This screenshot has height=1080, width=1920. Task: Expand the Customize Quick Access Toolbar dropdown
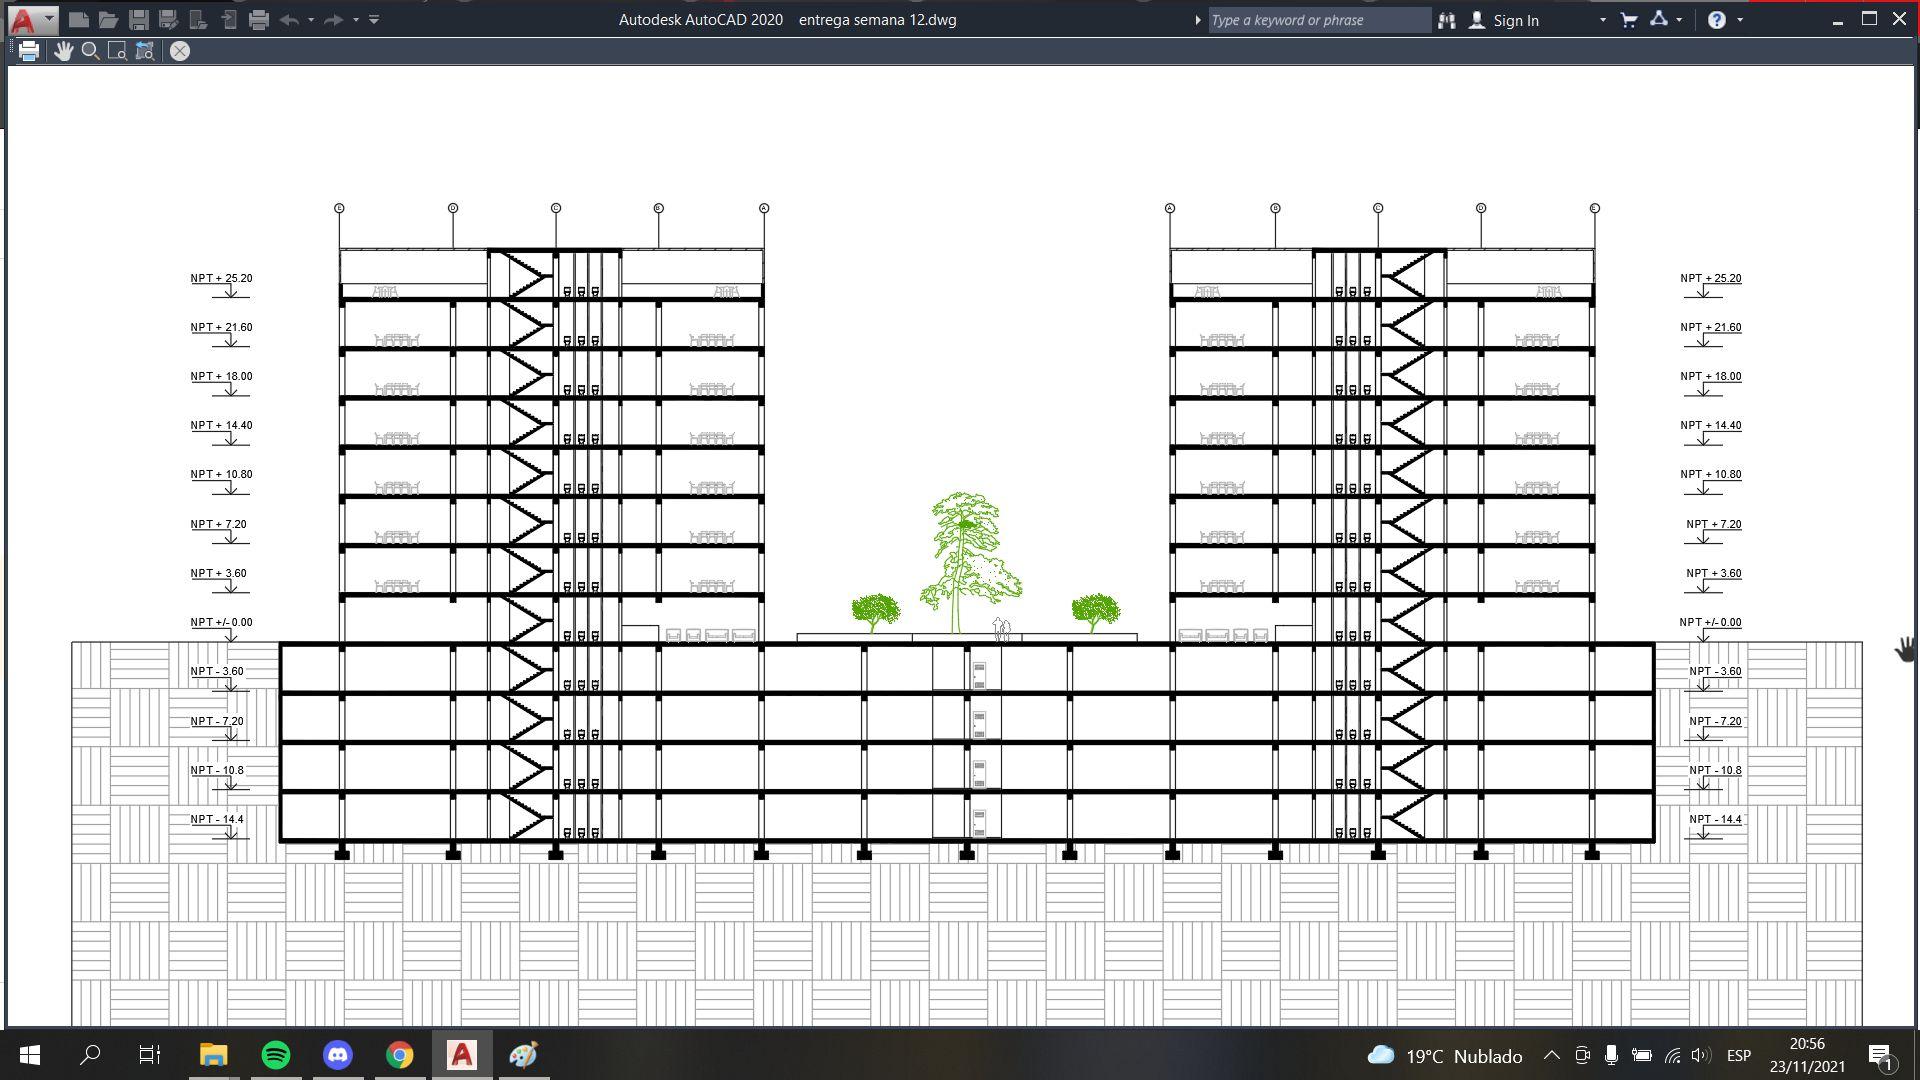374,19
